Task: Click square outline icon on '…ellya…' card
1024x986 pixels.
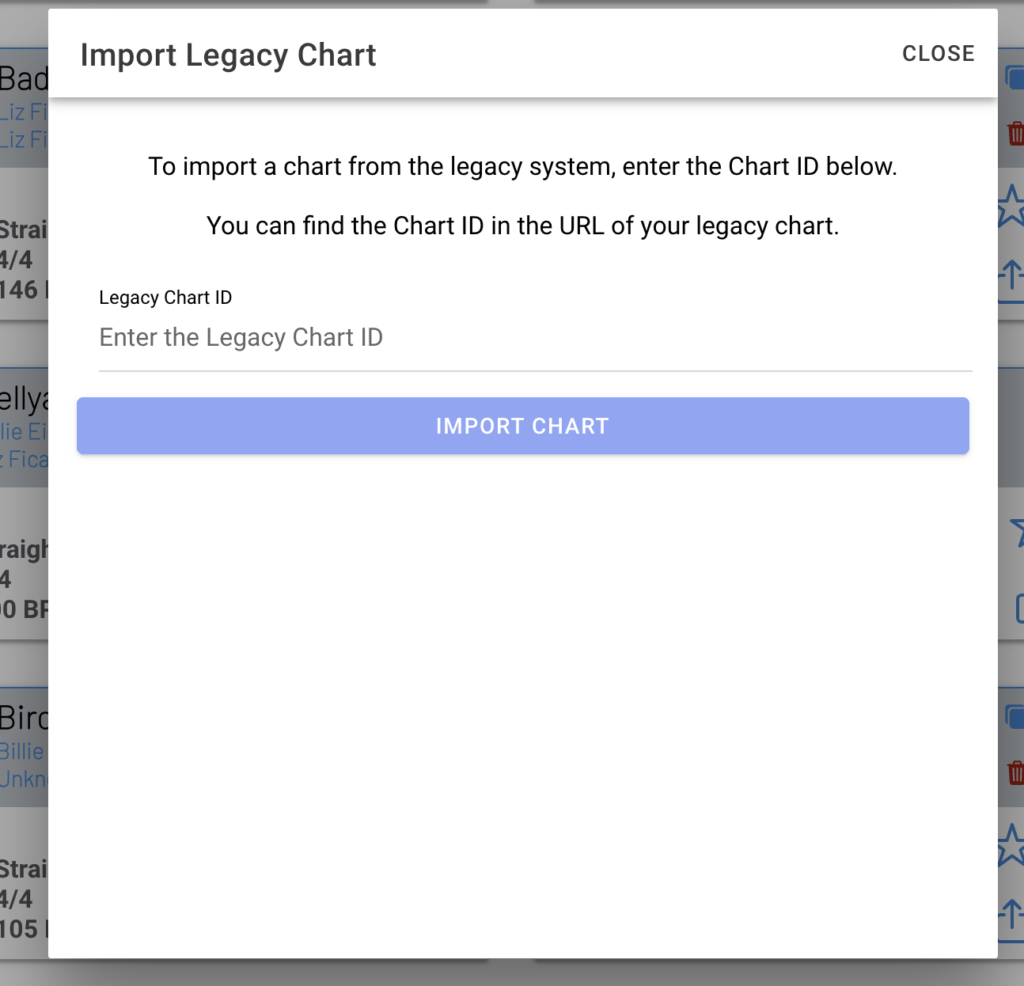Action: [1019, 607]
